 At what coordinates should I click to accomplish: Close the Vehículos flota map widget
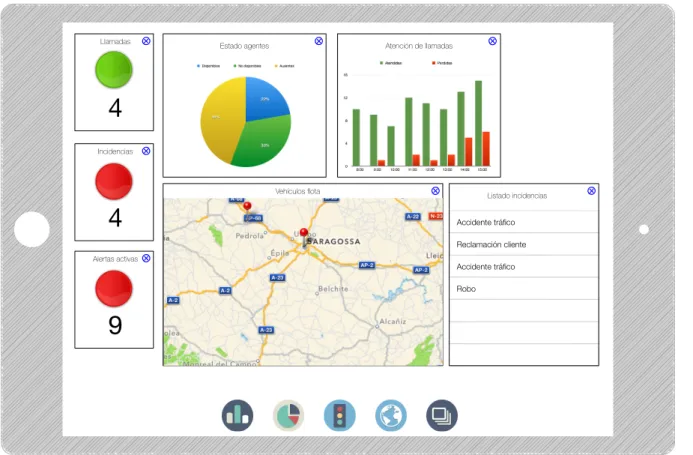coord(435,191)
